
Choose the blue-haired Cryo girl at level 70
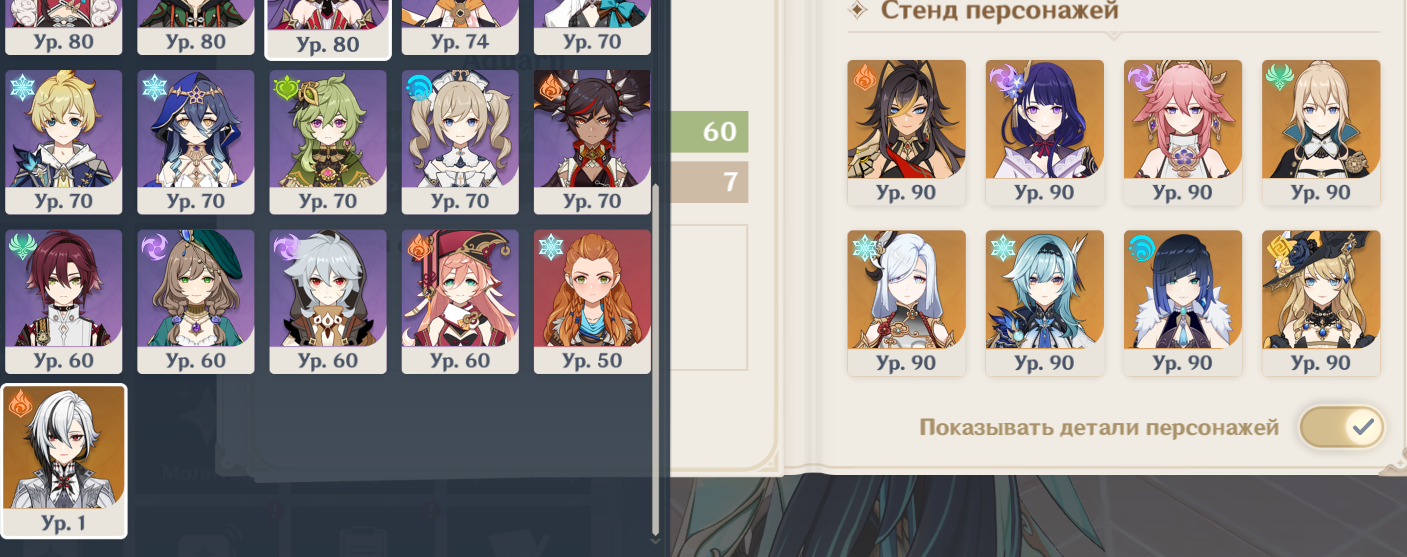[195, 142]
